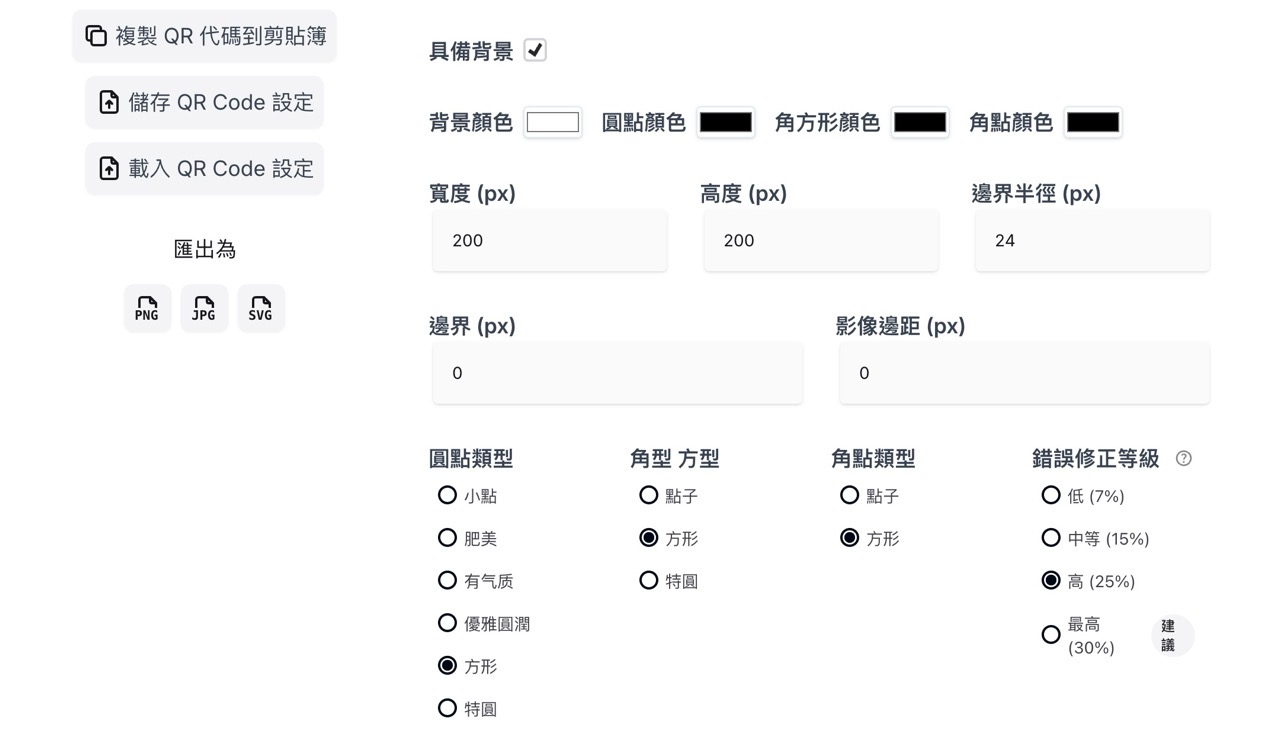The width and height of the screenshot is (1280, 746).
Task: Click 載入 QR Code 設定 button
Action: pos(205,168)
